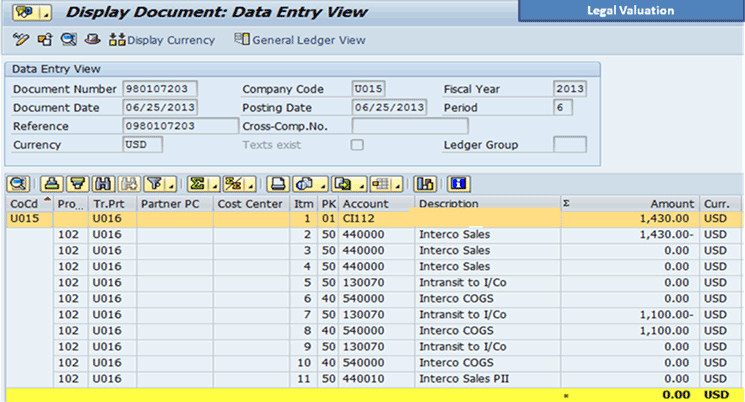Click the Document Number field
The width and height of the screenshot is (745, 402).
pyautogui.click(x=160, y=89)
